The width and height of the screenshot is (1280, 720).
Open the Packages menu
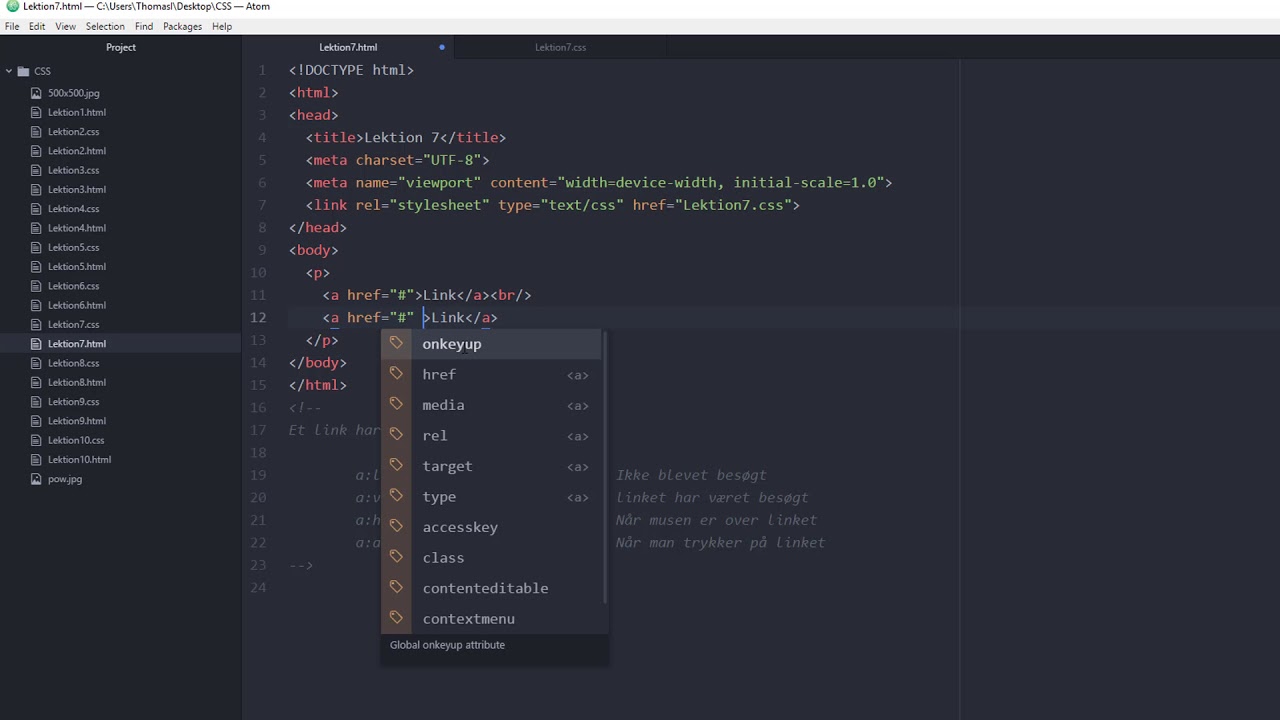click(182, 26)
